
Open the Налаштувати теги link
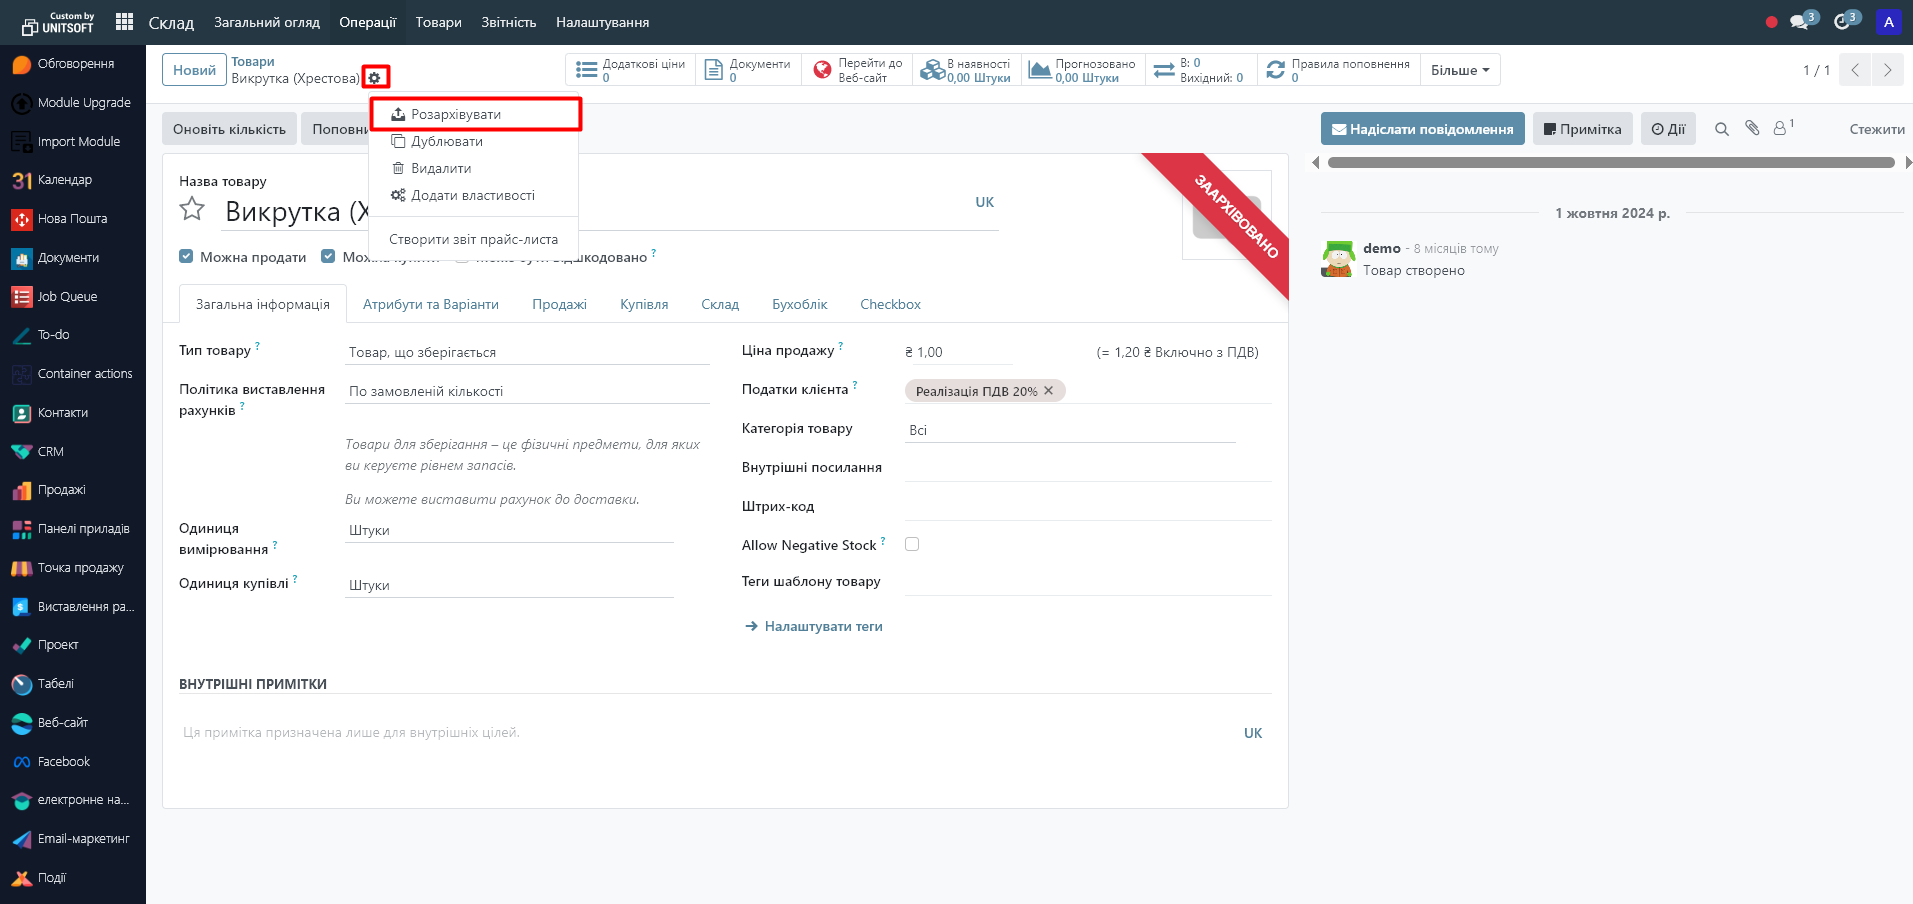[x=822, y=626]
